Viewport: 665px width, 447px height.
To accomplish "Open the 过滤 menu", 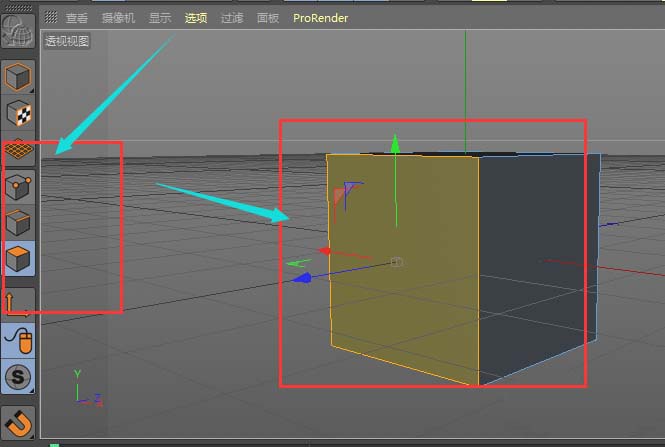I will tap(232, 18).
